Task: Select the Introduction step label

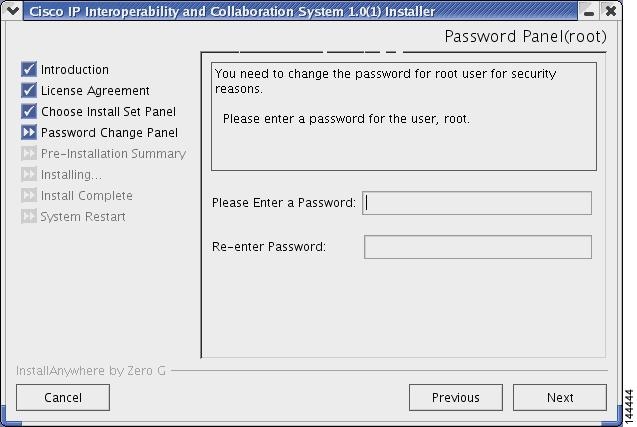Action: point(75,70)
